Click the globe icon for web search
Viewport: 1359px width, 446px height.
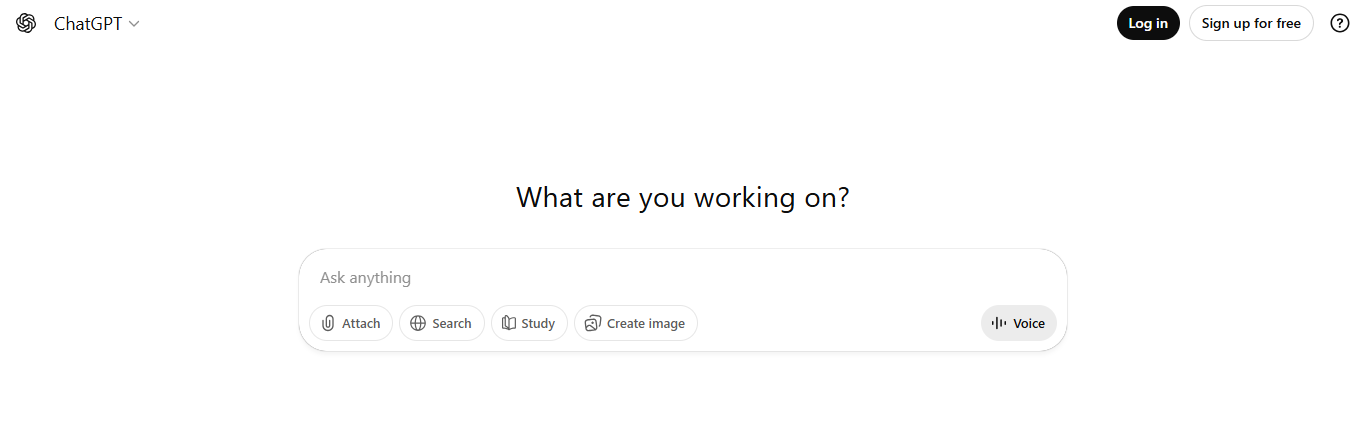point(418,323)
